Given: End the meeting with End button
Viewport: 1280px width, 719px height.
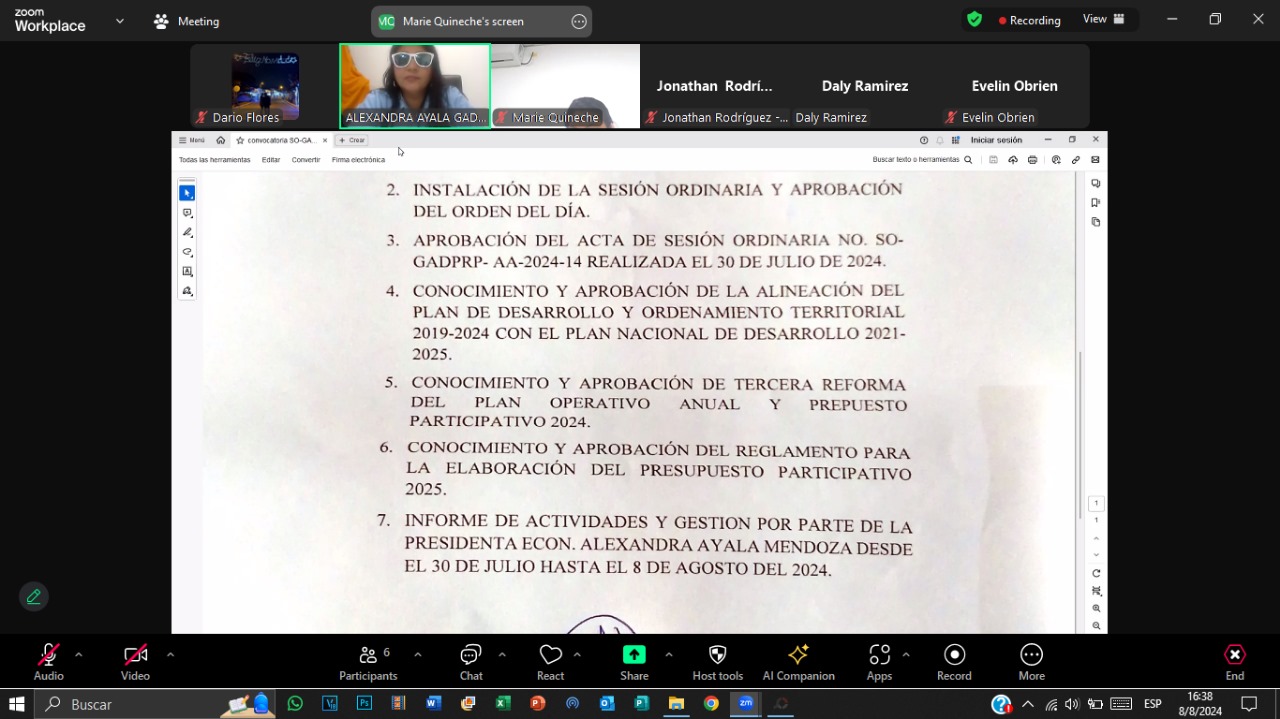Looking at the screenshot, I should click(x=1235, y=661).
